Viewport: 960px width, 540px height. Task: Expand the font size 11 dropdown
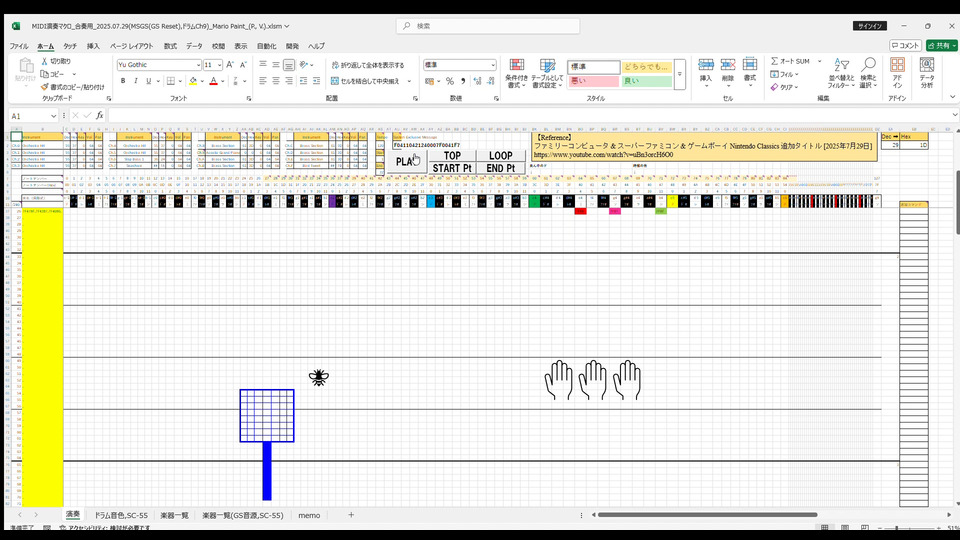219,65
